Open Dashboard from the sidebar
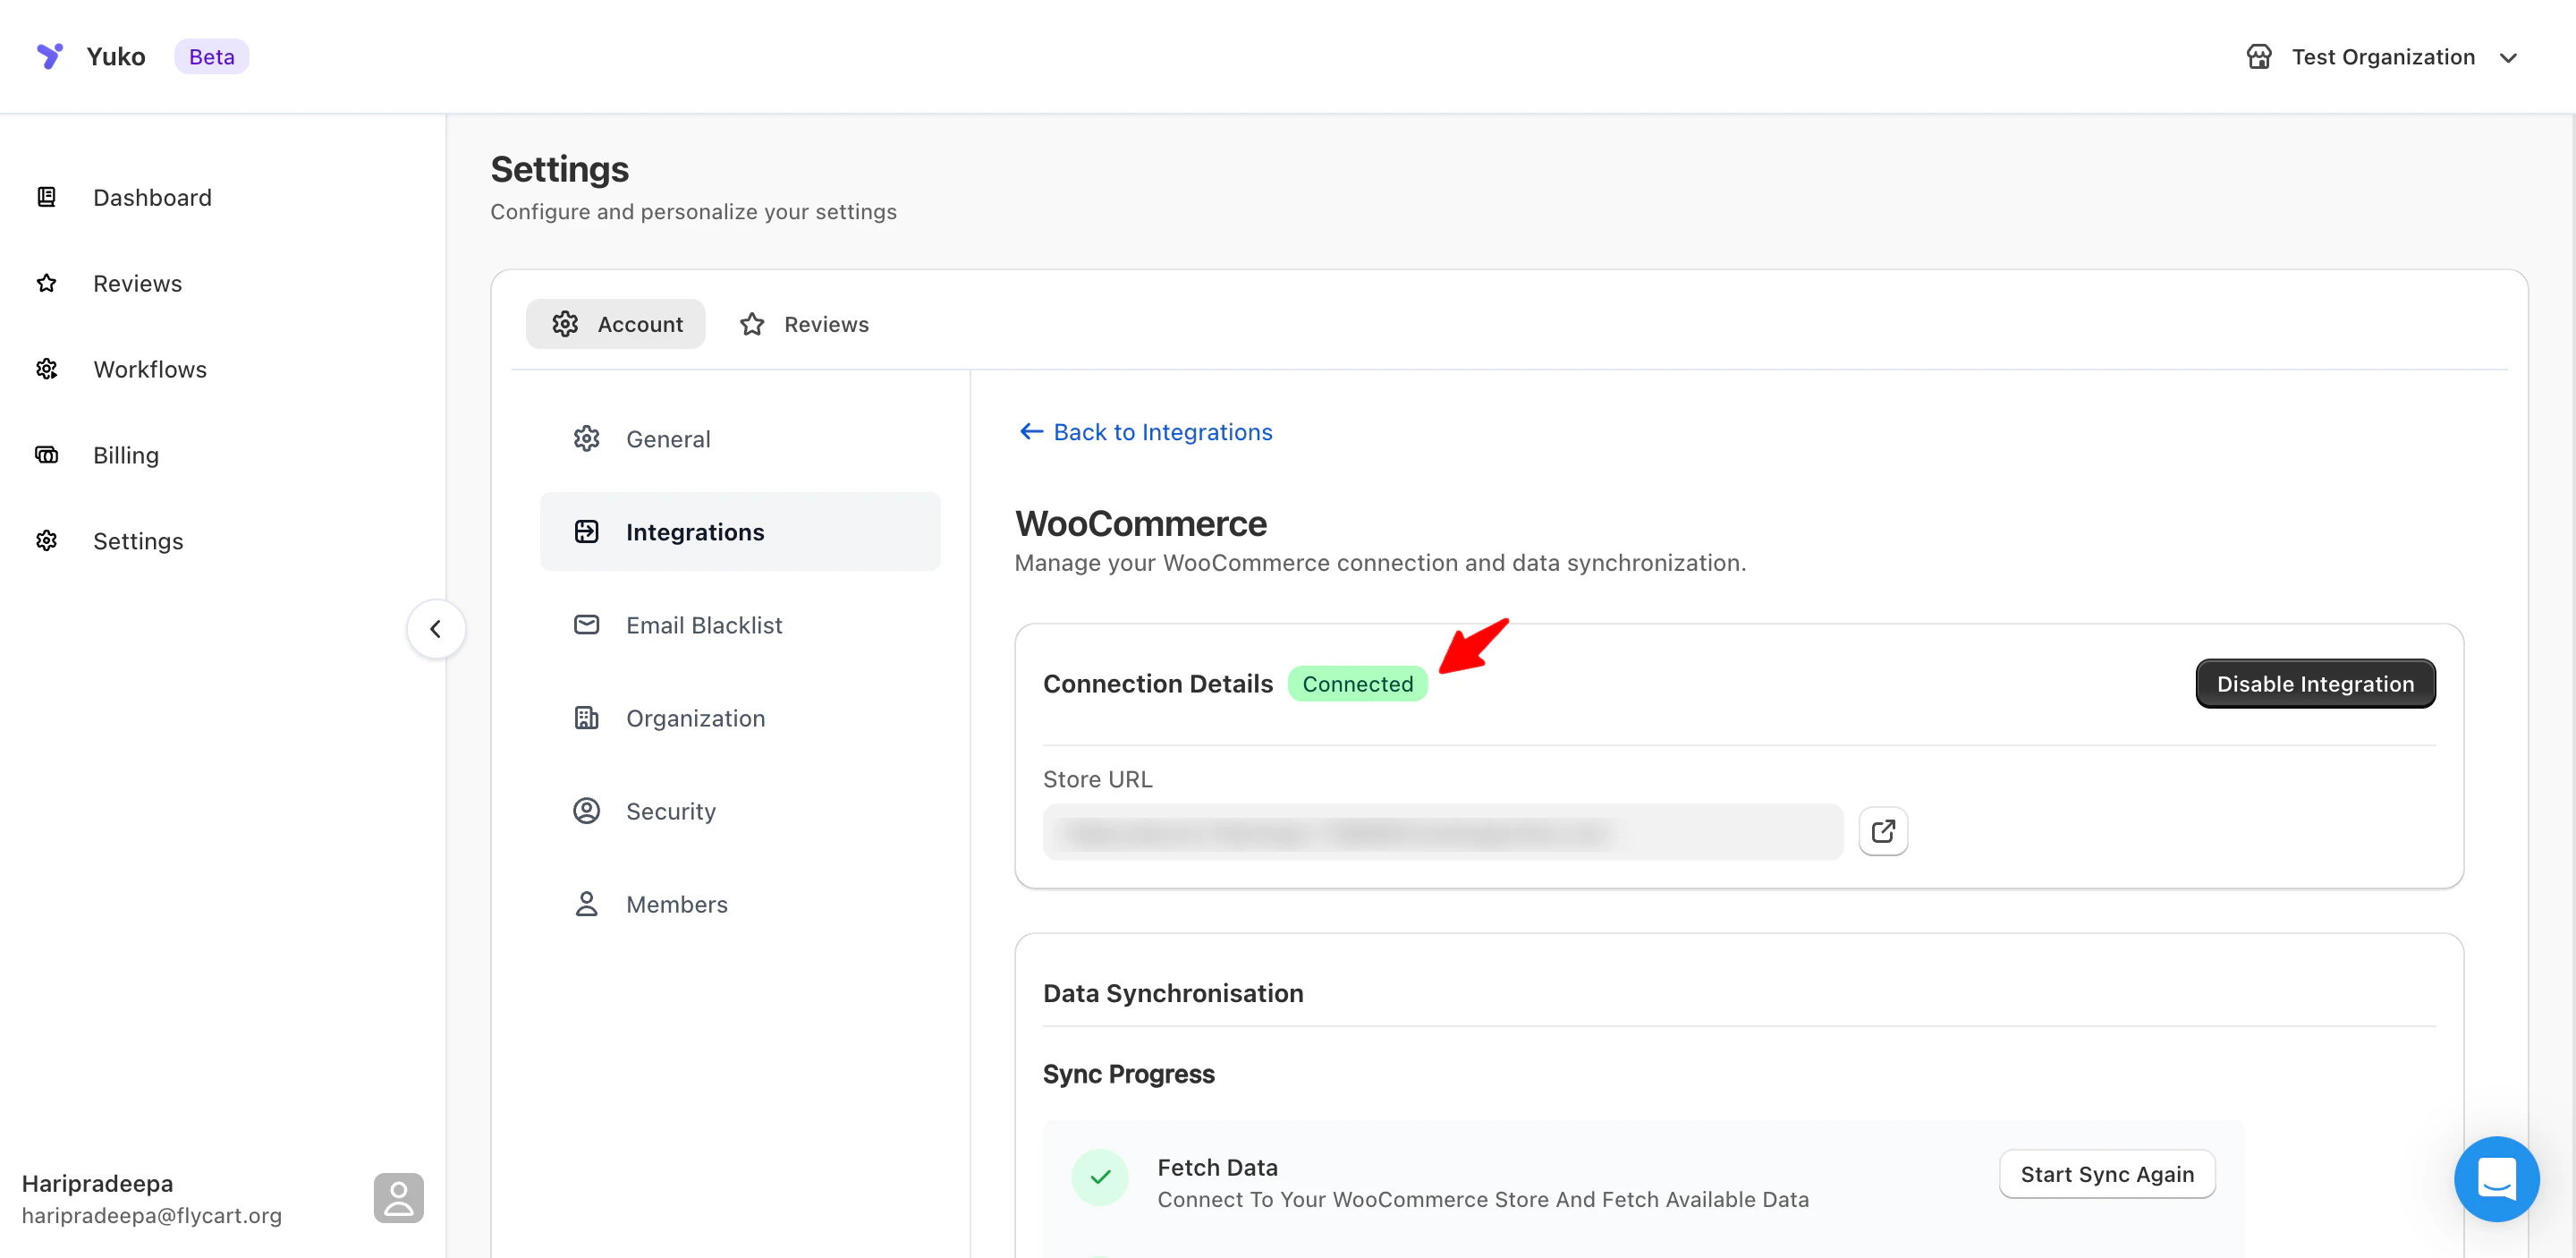 pos(152,197)
